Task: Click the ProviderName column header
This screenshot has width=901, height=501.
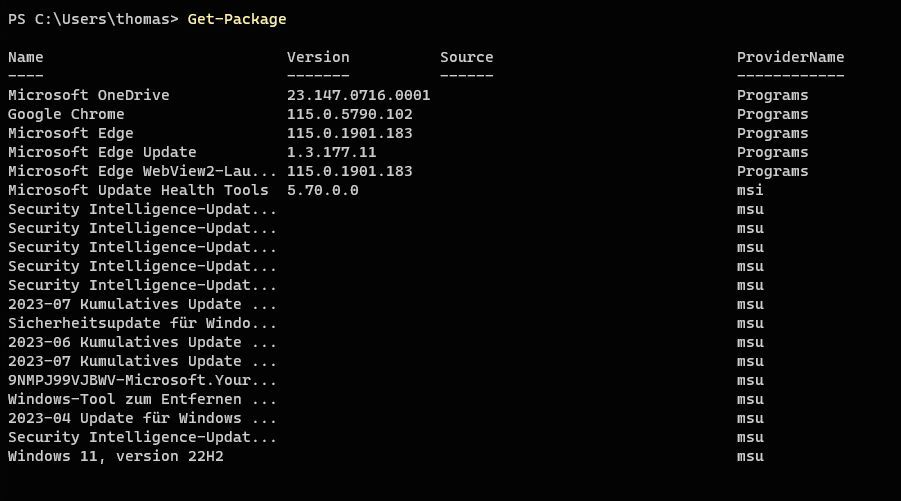Action: coord(790,58)
